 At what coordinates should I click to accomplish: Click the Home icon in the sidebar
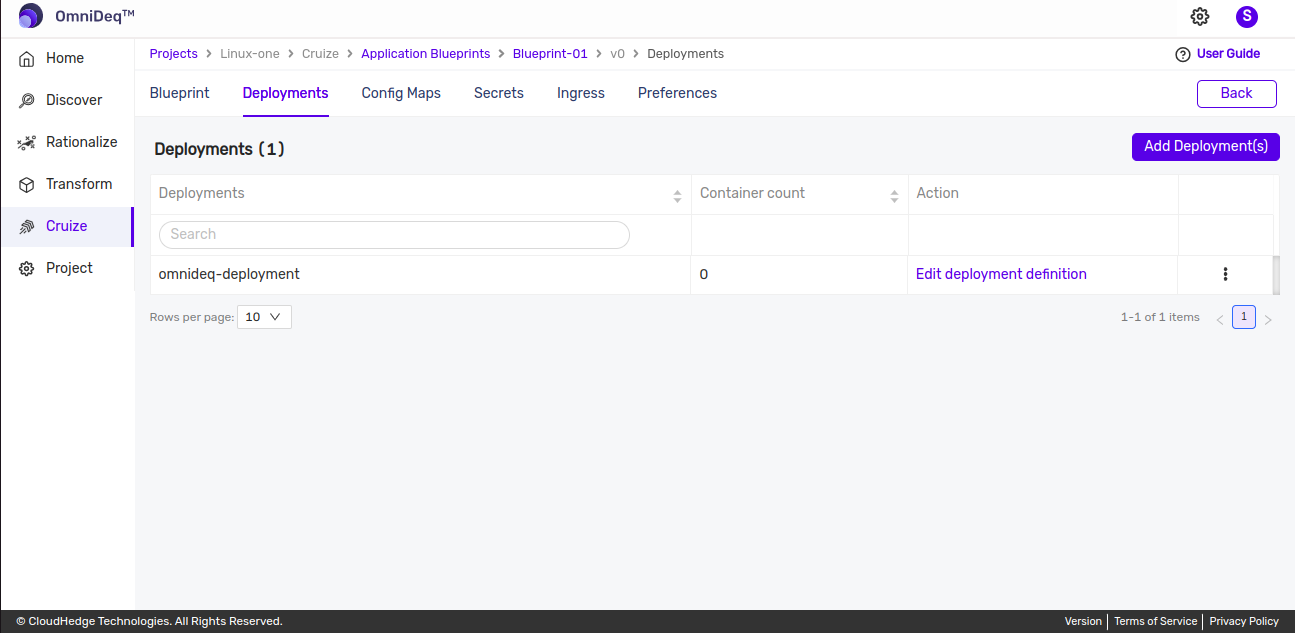pyautogui.click(x=27, y=58)
